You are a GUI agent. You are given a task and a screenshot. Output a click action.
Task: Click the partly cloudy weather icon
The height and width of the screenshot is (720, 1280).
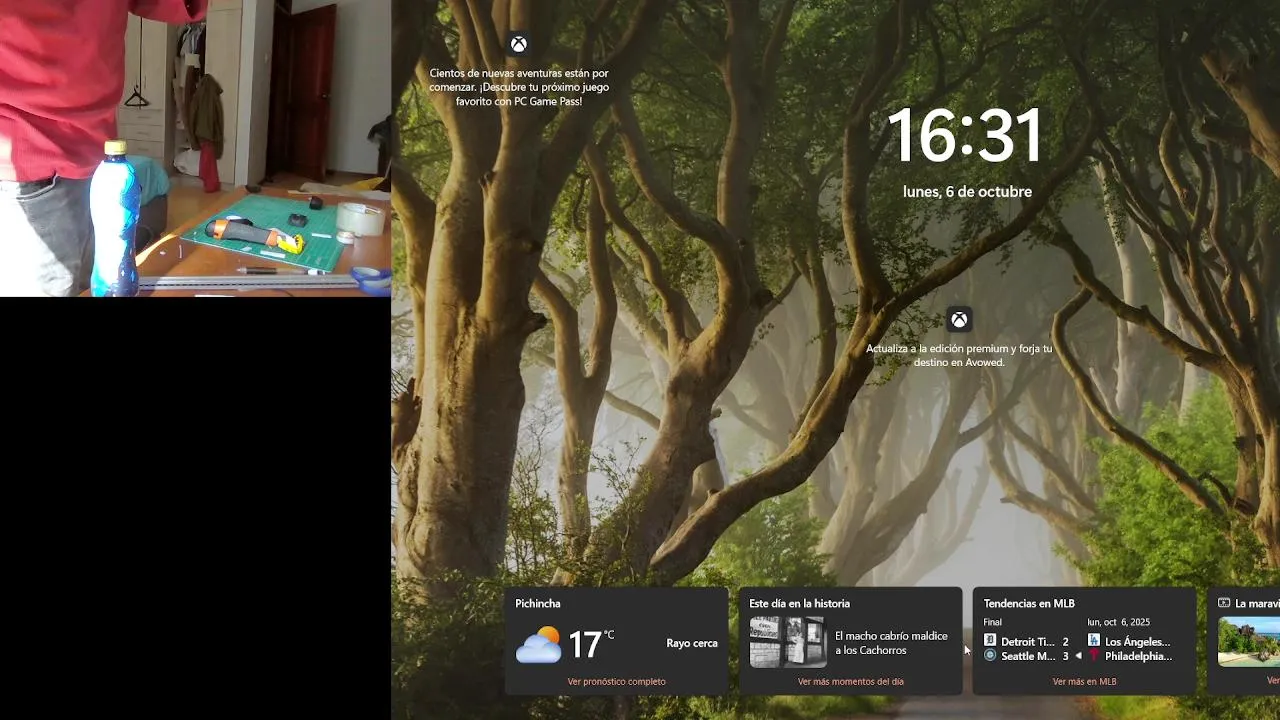pos(538,645)
